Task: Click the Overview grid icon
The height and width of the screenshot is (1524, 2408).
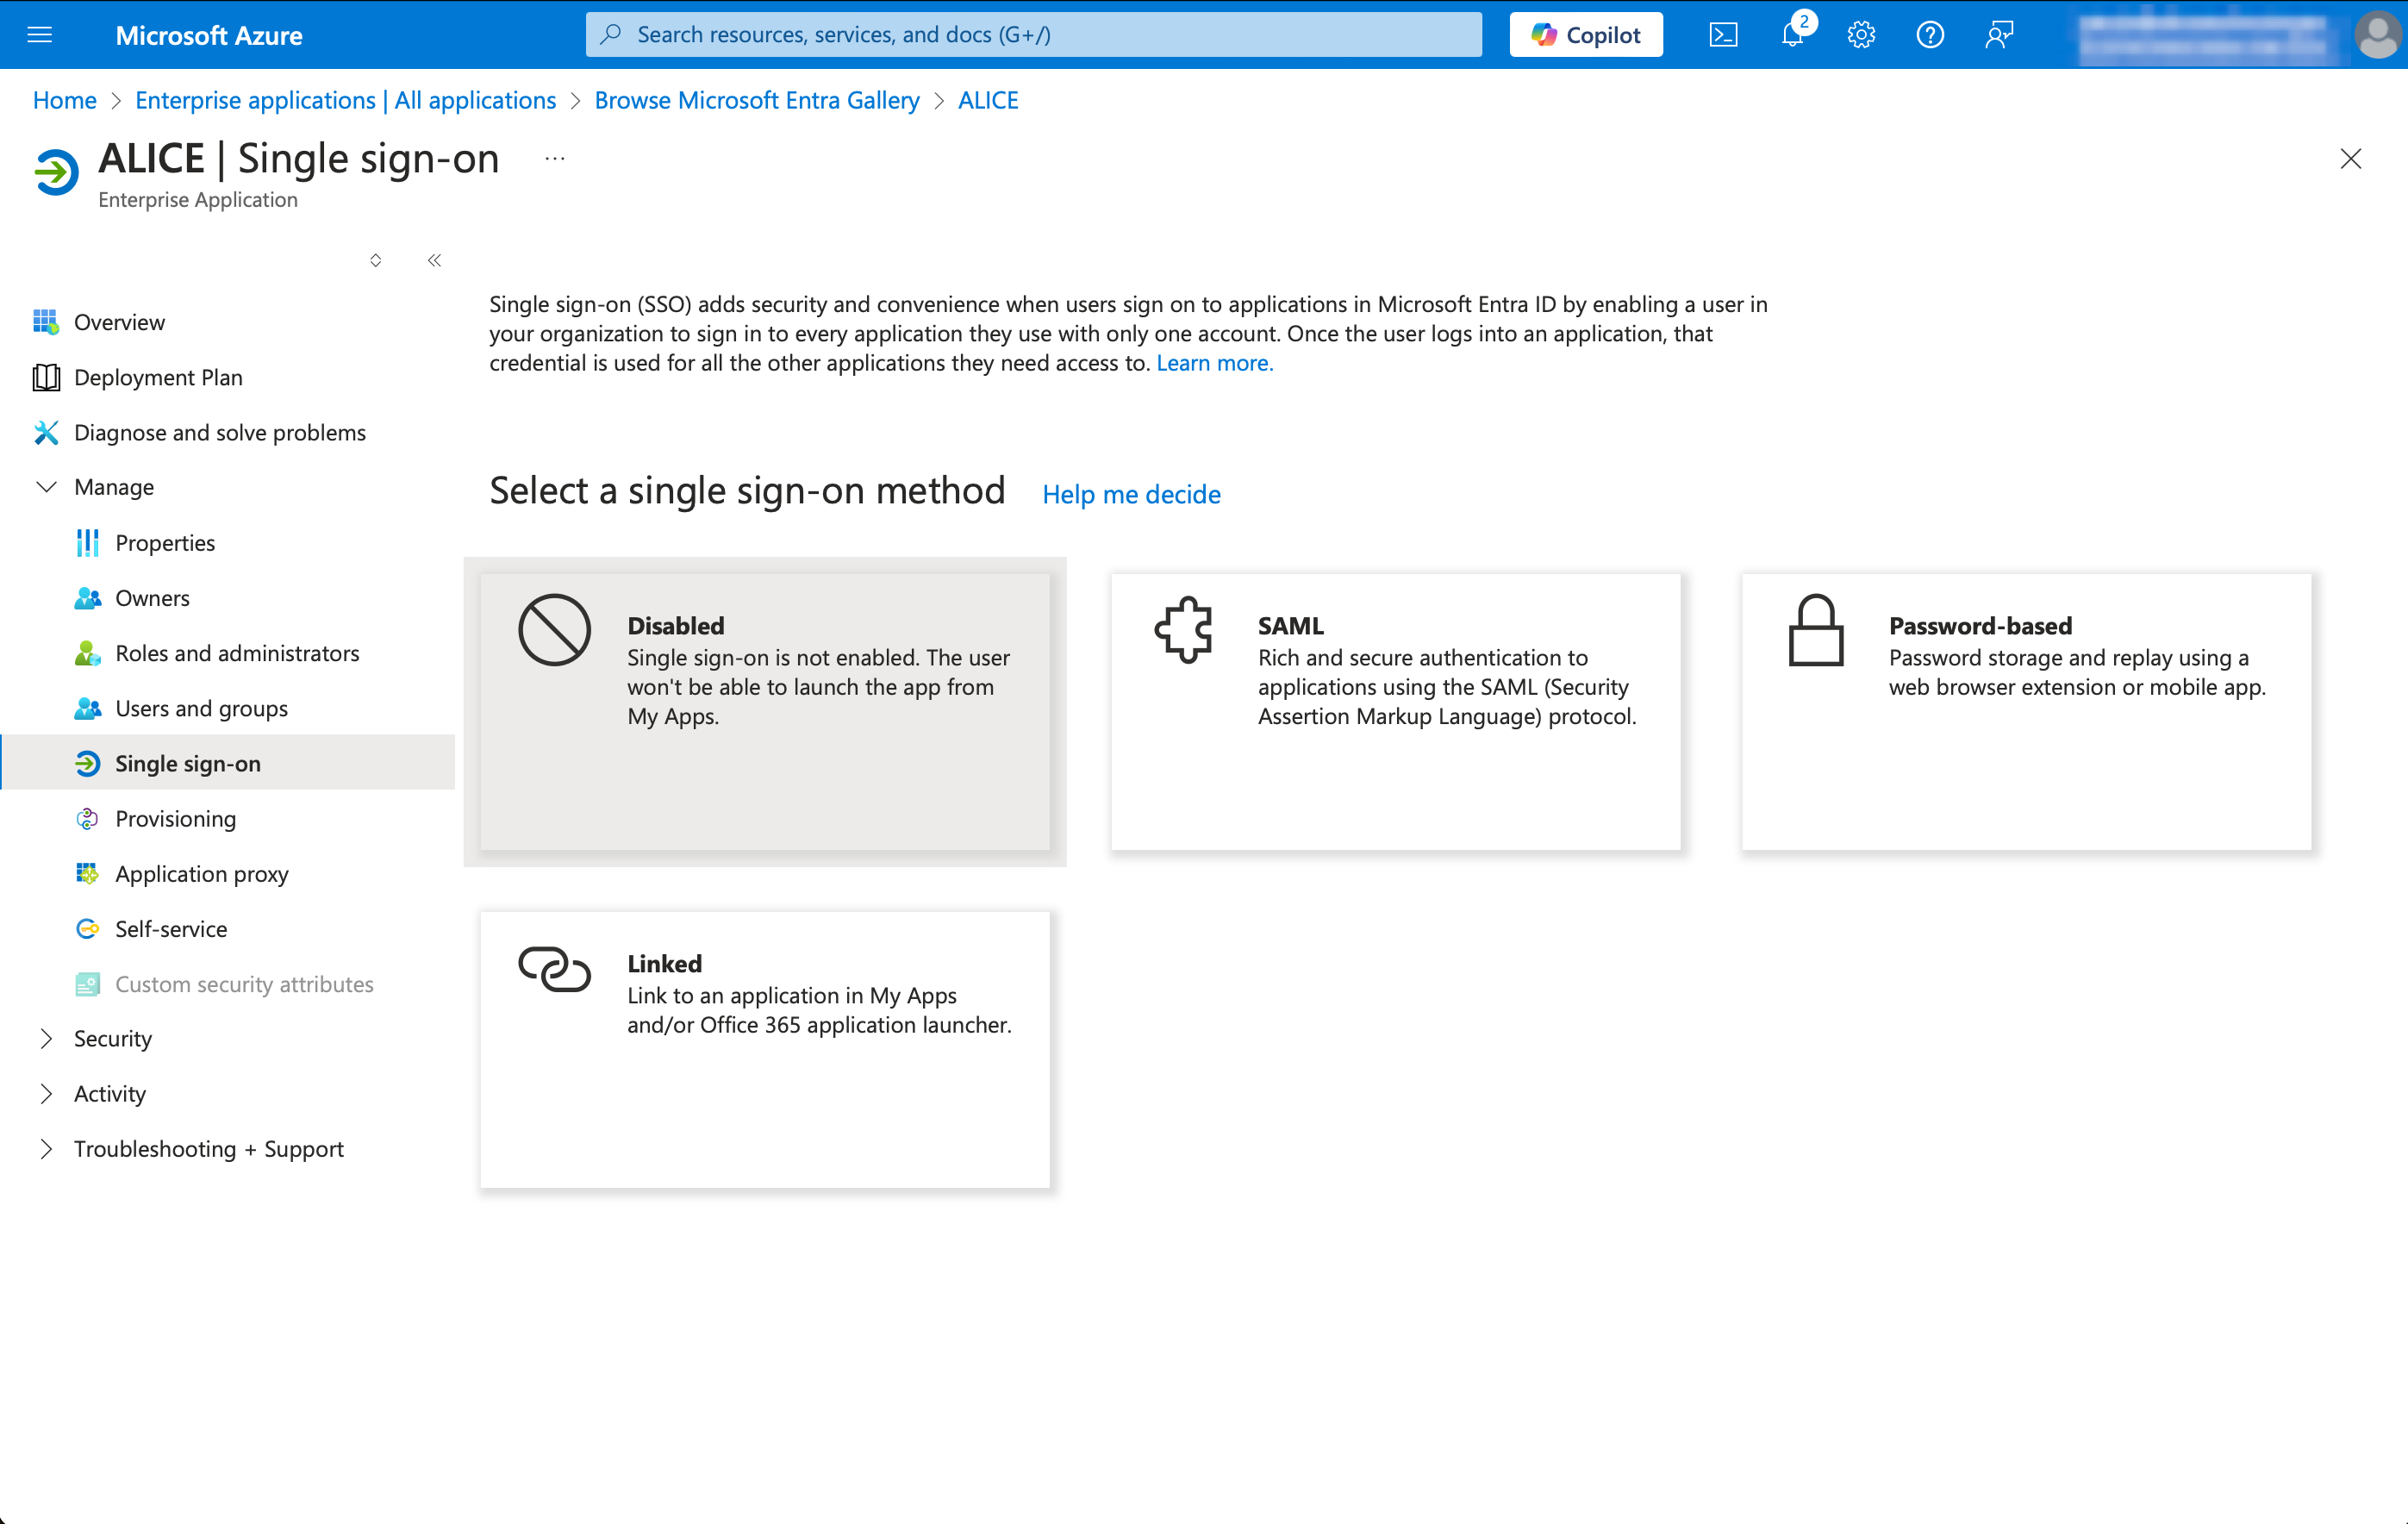Action: click(46, 322)
